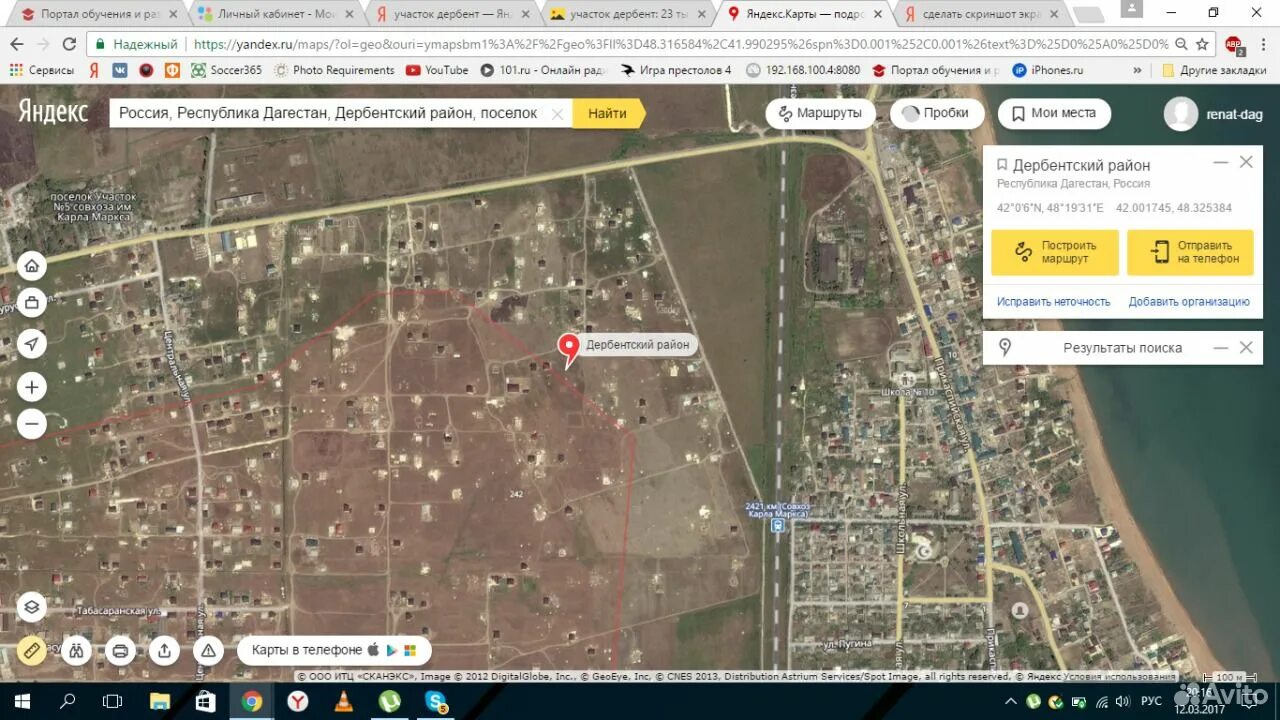Click the Добавить организацию link
Viewport: 1280px width, 720px height.
point(1189,301)
